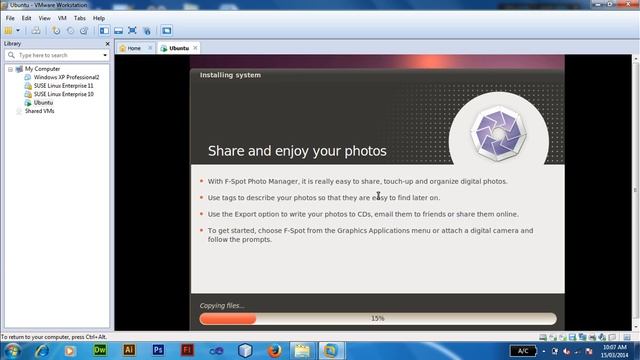640x360 pixels.
Task: Select Shared VMs in the library
Action: point(39,111)
